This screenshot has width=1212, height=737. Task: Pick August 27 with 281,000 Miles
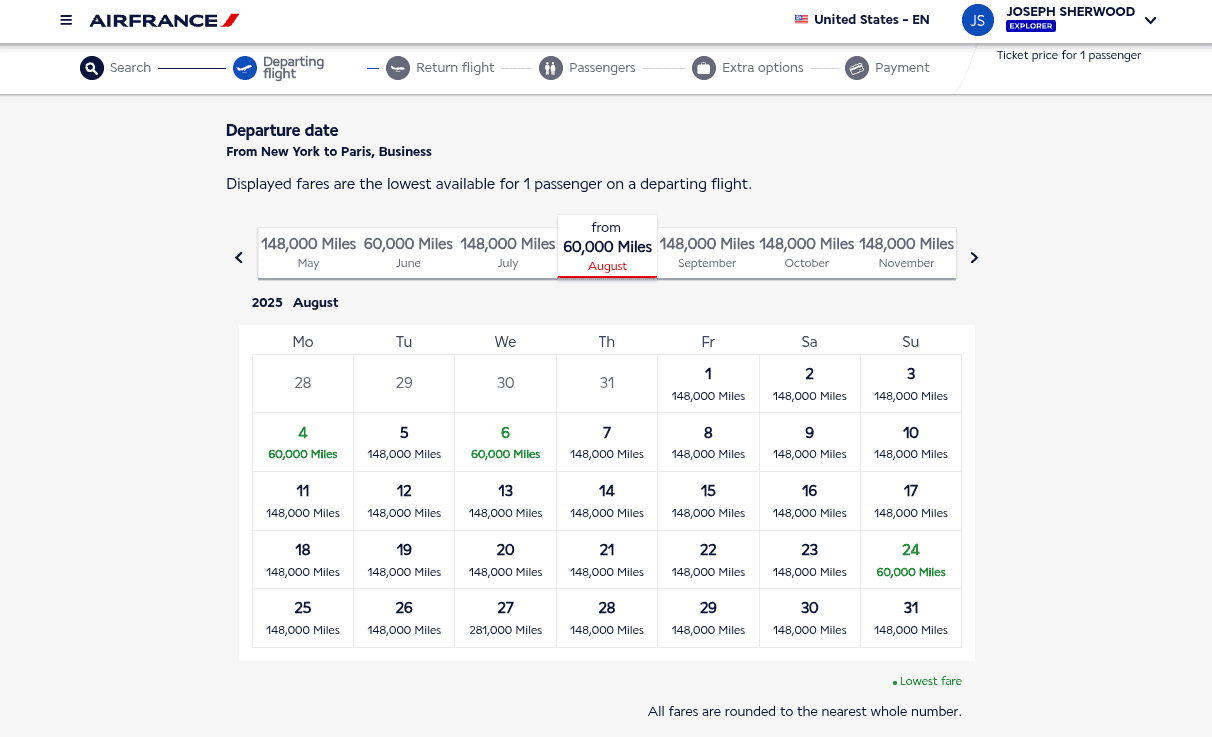click(x=505, y=617)
